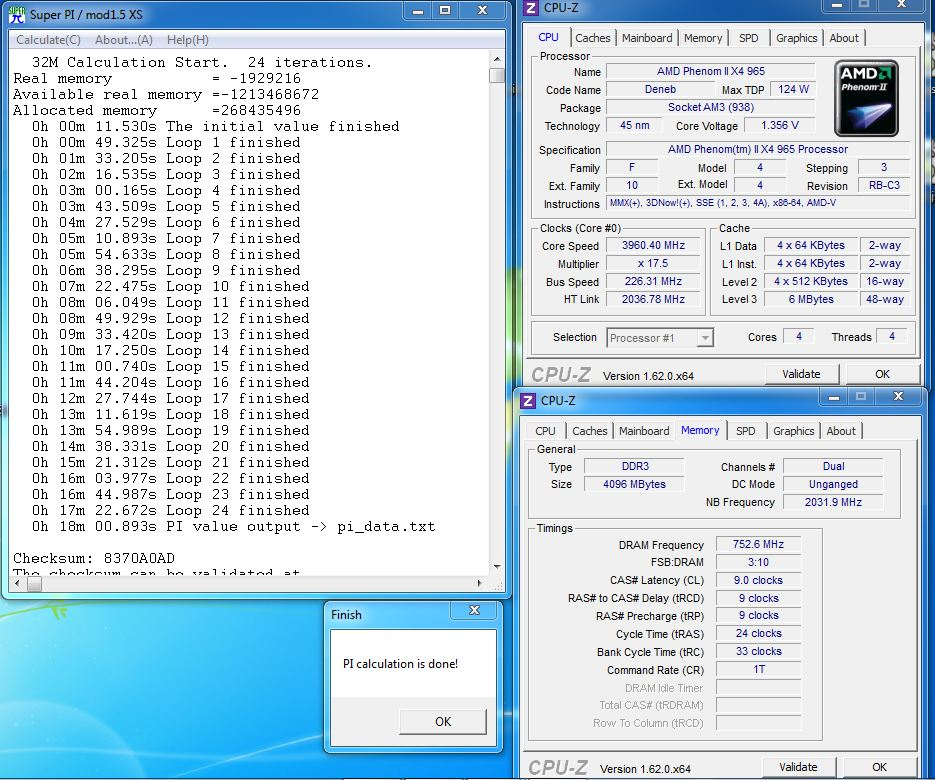This screenshot has height=780, width=935.
Task: Click the DRAM Frequency value 752.6 MHz
Action: (758, 544)
